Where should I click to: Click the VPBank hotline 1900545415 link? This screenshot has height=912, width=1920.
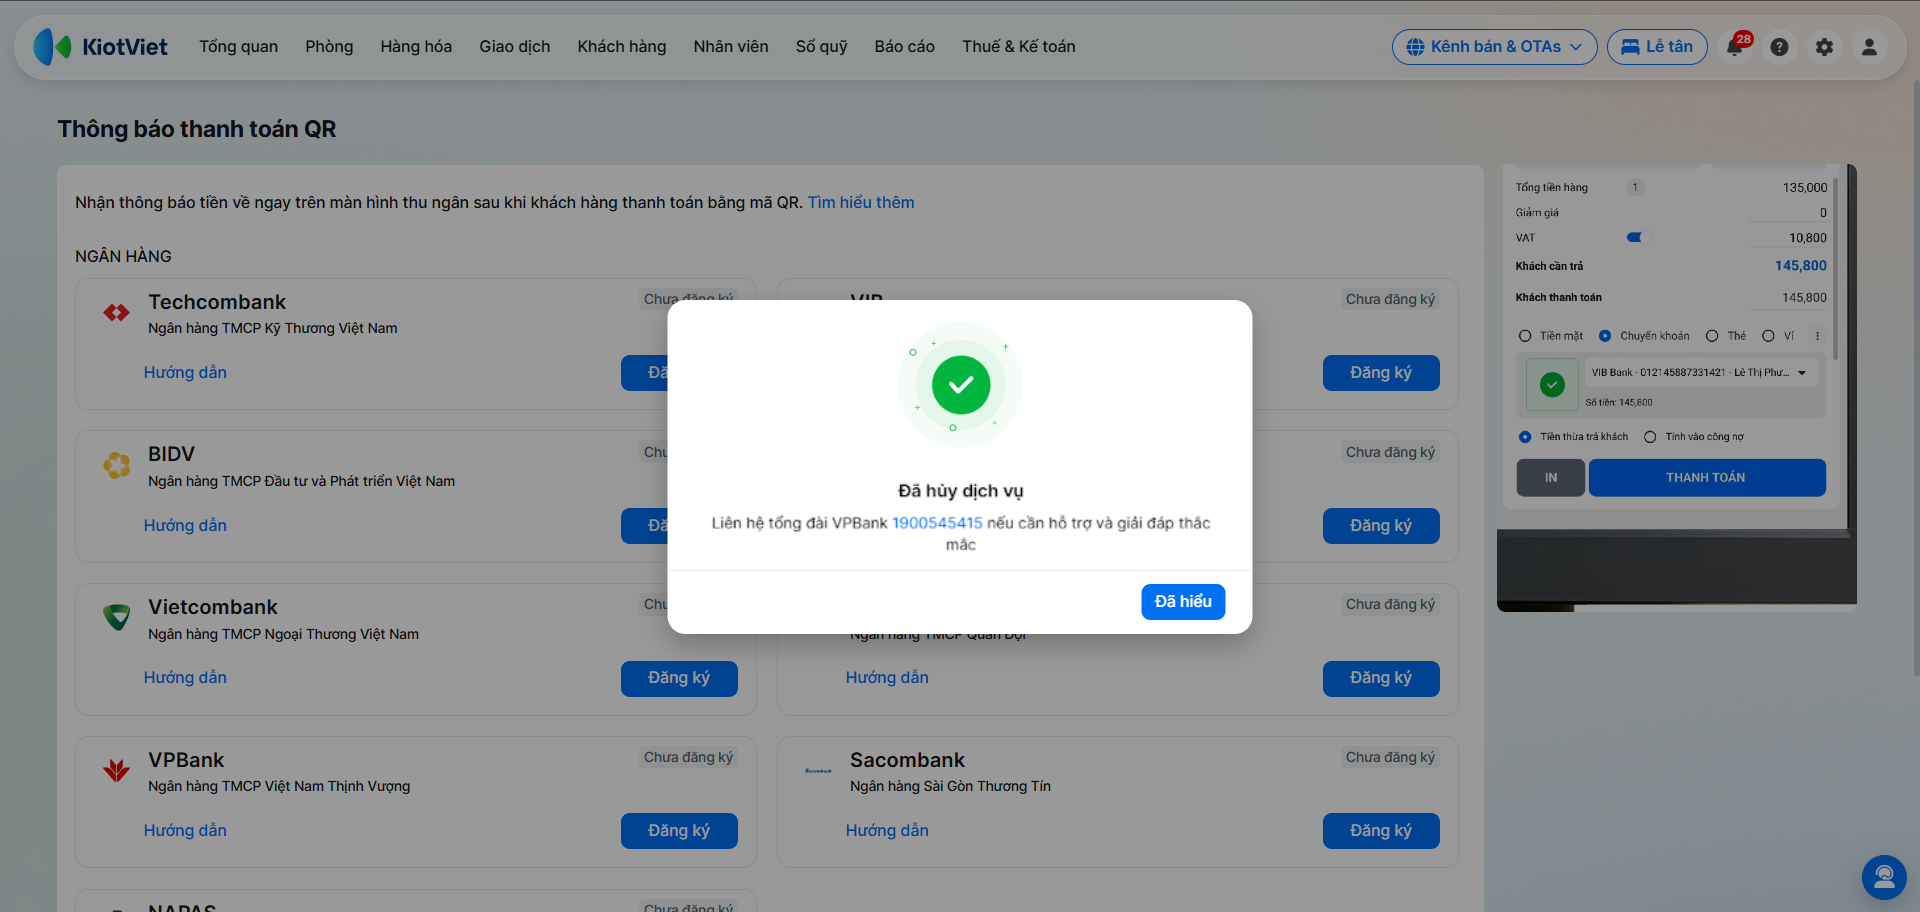[x=937, y=523]
